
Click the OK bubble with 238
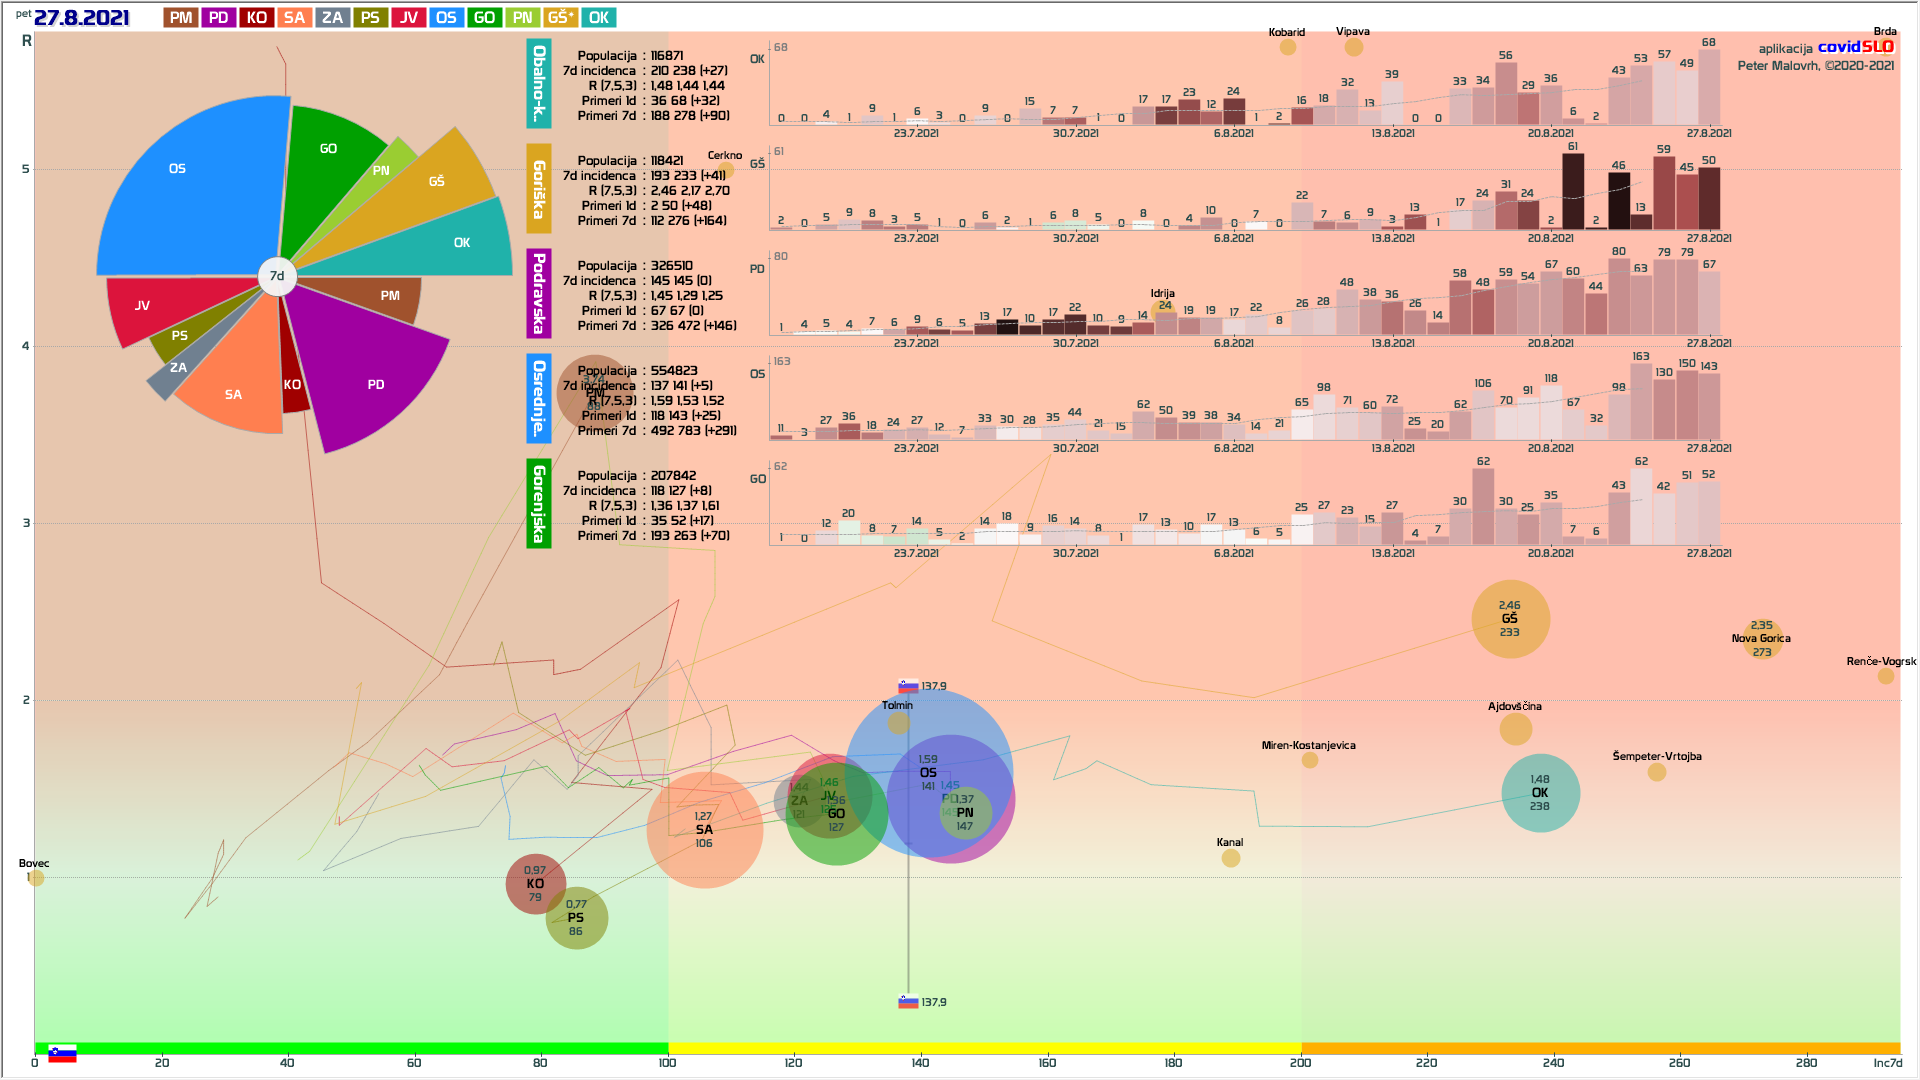1540,793
